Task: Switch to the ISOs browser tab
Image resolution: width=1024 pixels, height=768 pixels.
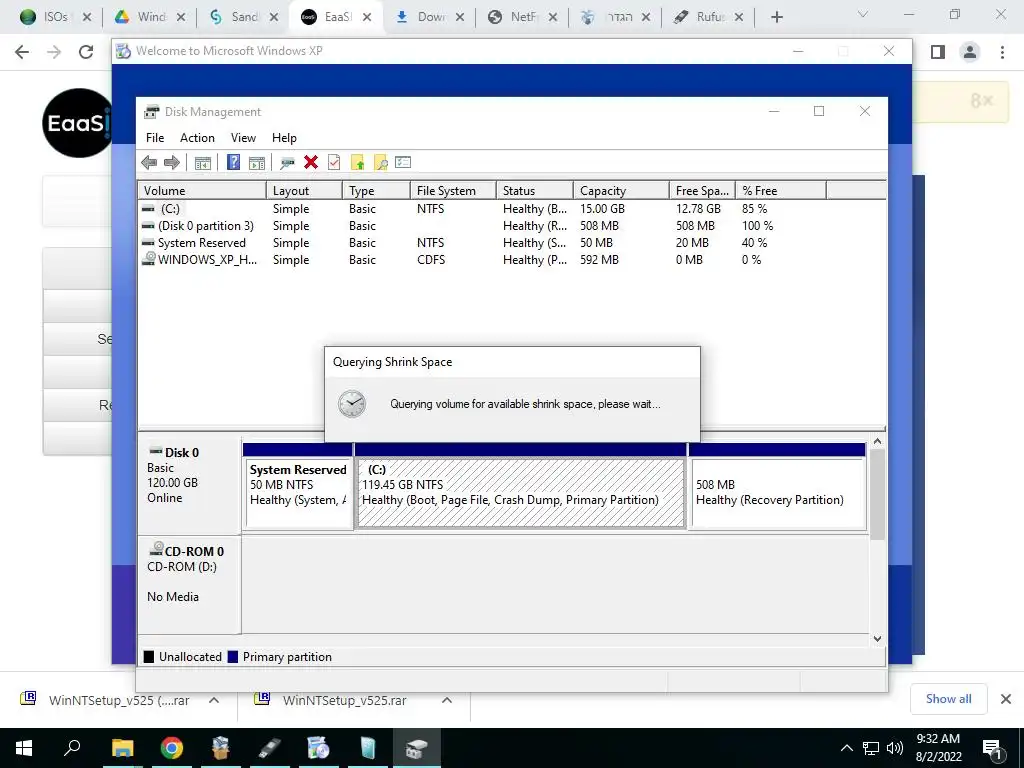Action: (x=56, y=17)
